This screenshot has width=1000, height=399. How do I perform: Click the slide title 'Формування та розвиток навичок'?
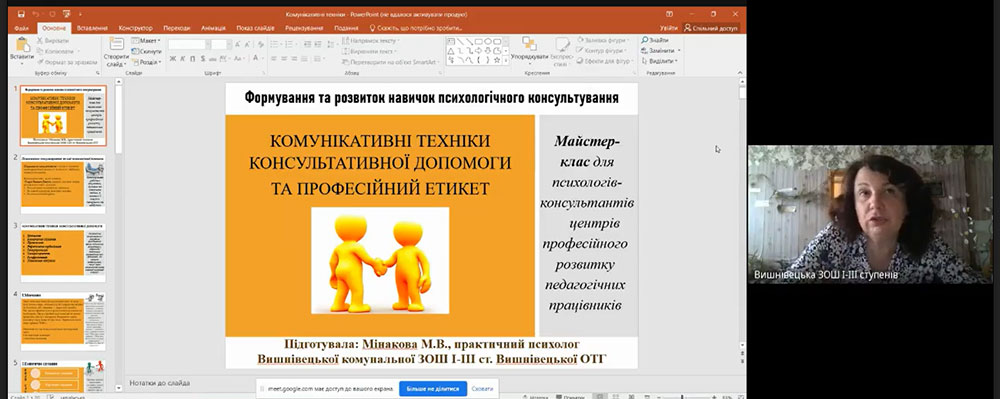(431, 98)
